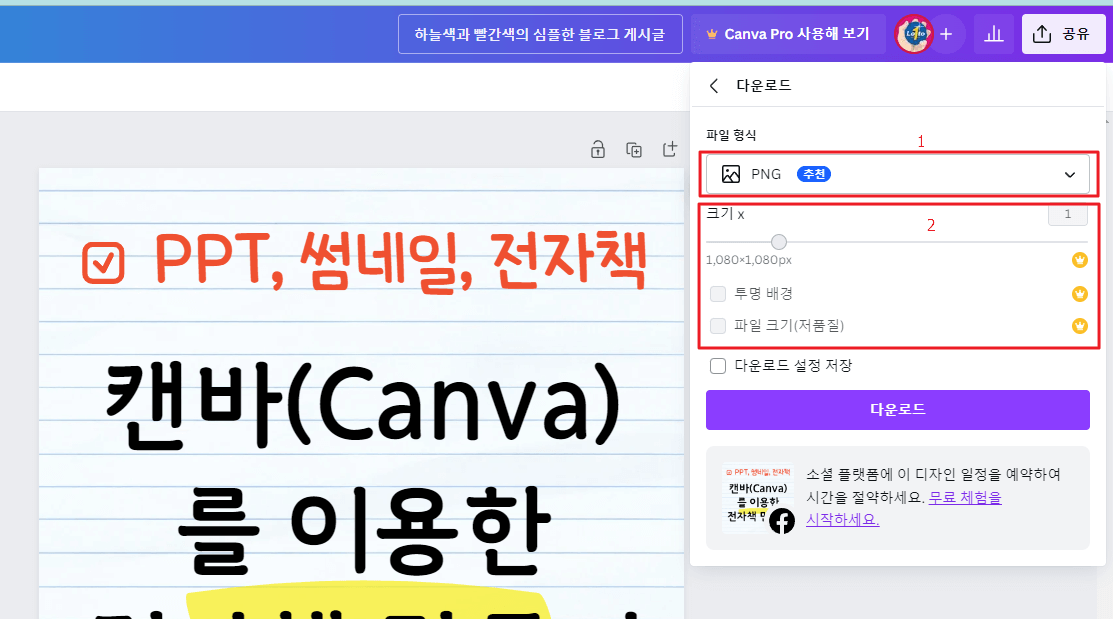
Task: Duplicate the page using the copy icon
Action: [634, 149]
